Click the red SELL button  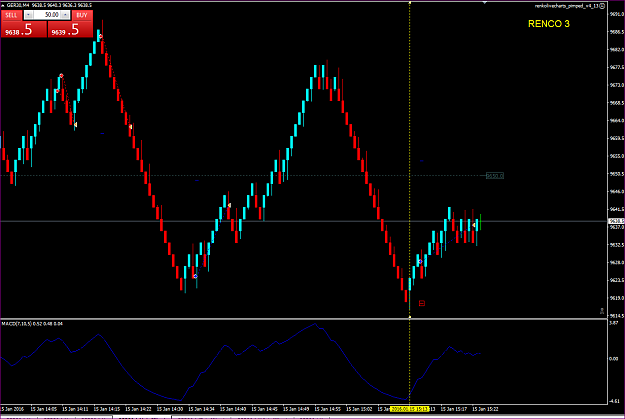tap(11, 15)
